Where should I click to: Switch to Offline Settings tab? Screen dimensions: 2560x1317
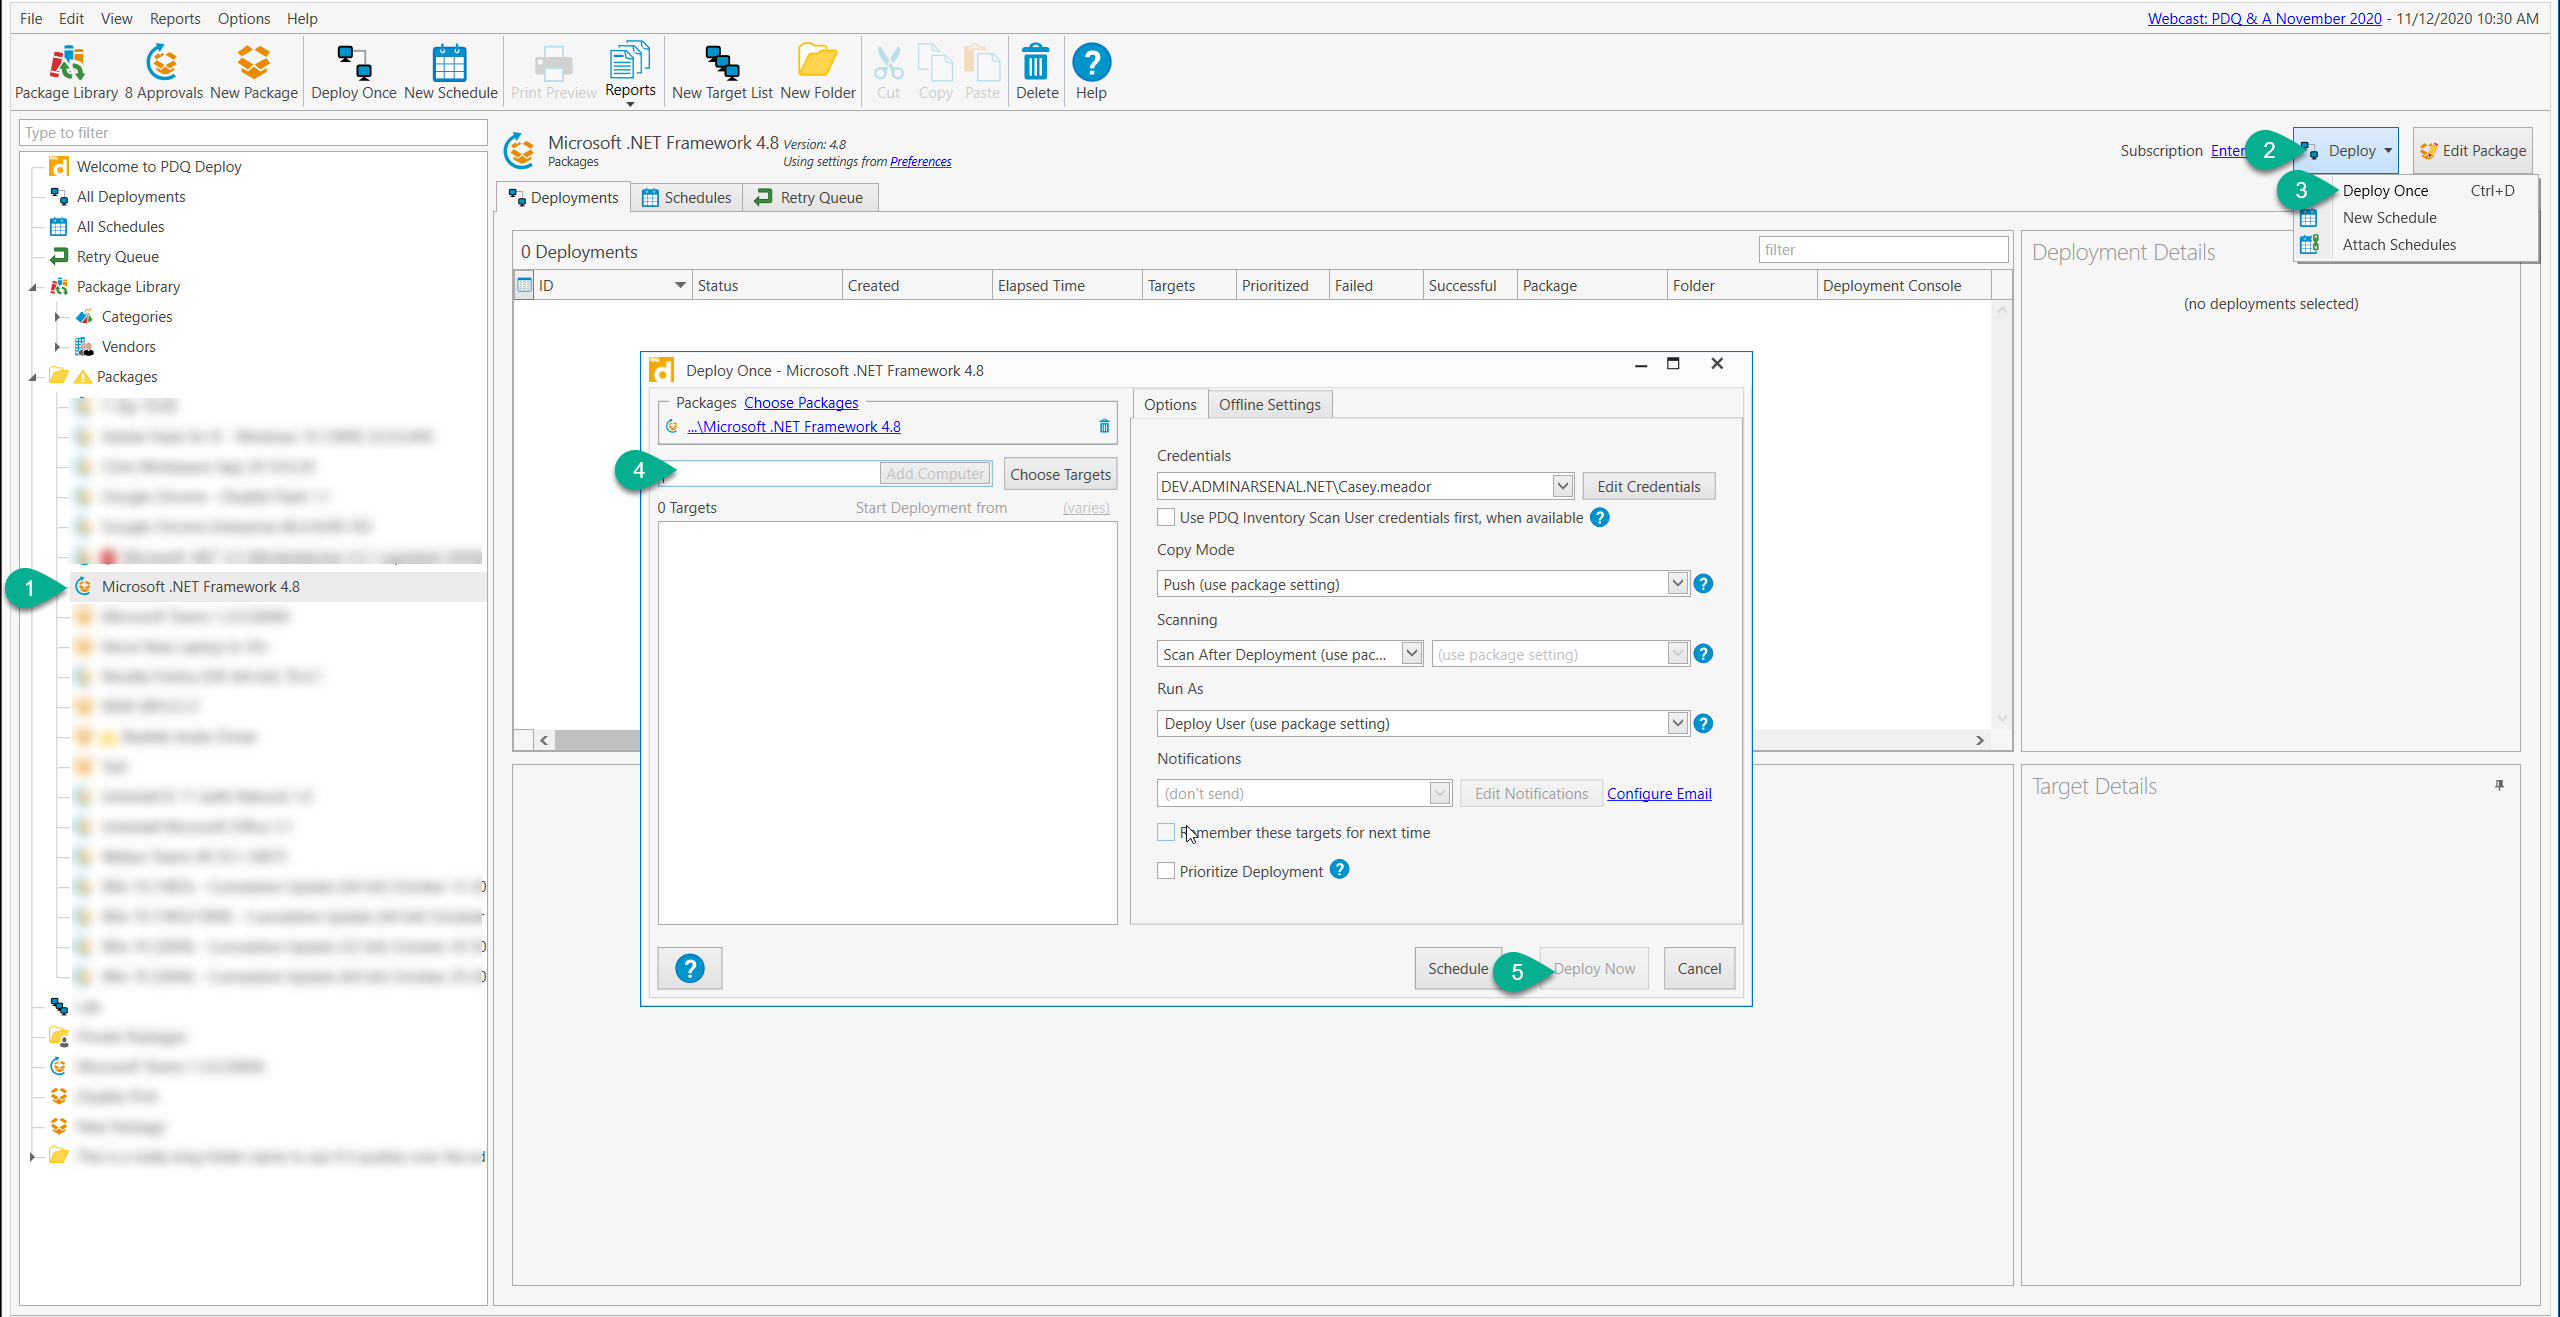coord(1269,405)
